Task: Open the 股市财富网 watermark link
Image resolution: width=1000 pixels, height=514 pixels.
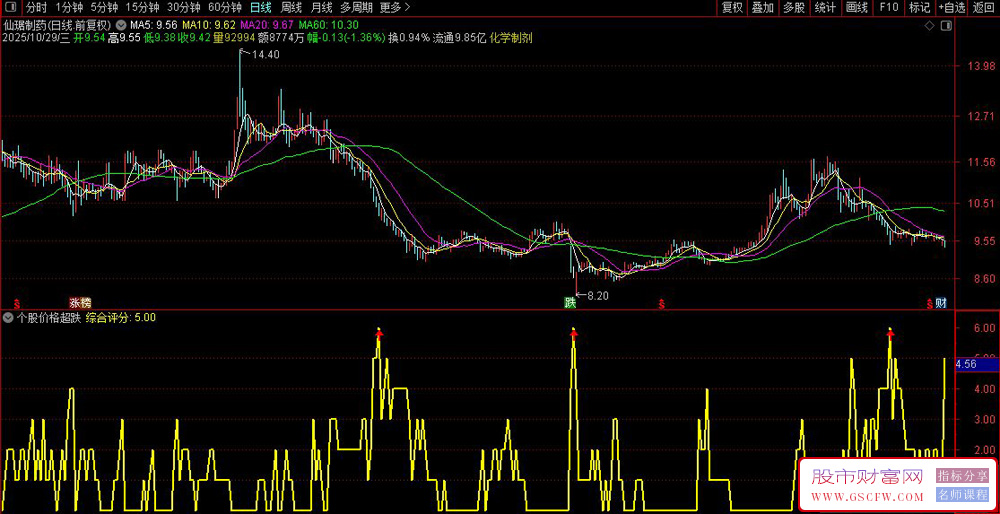Action: (866, 478)
